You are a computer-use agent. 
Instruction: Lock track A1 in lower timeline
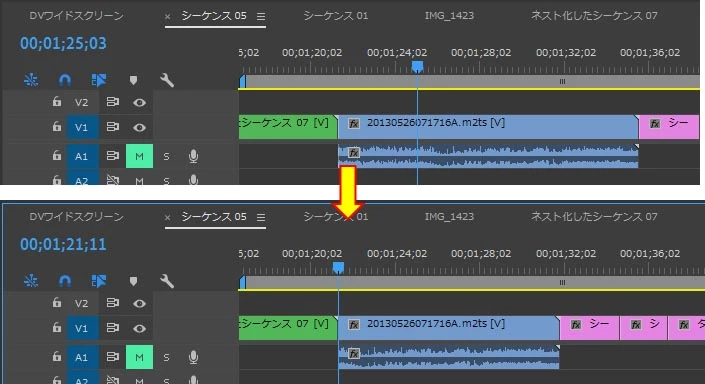[x=57, y=357]
